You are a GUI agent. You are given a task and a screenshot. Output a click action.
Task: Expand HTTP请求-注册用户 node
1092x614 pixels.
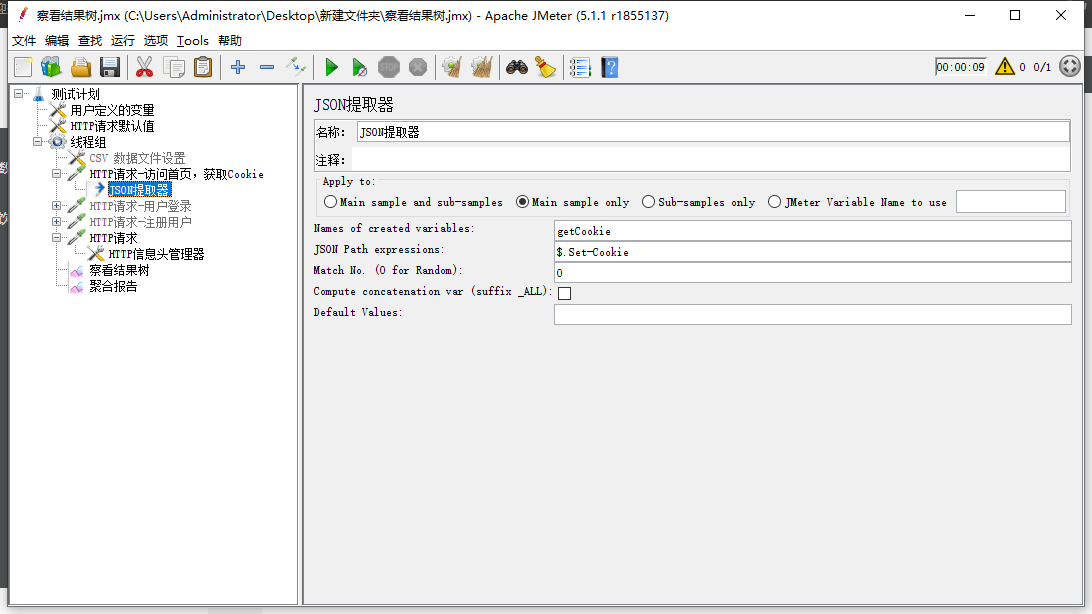click(56, 221)
